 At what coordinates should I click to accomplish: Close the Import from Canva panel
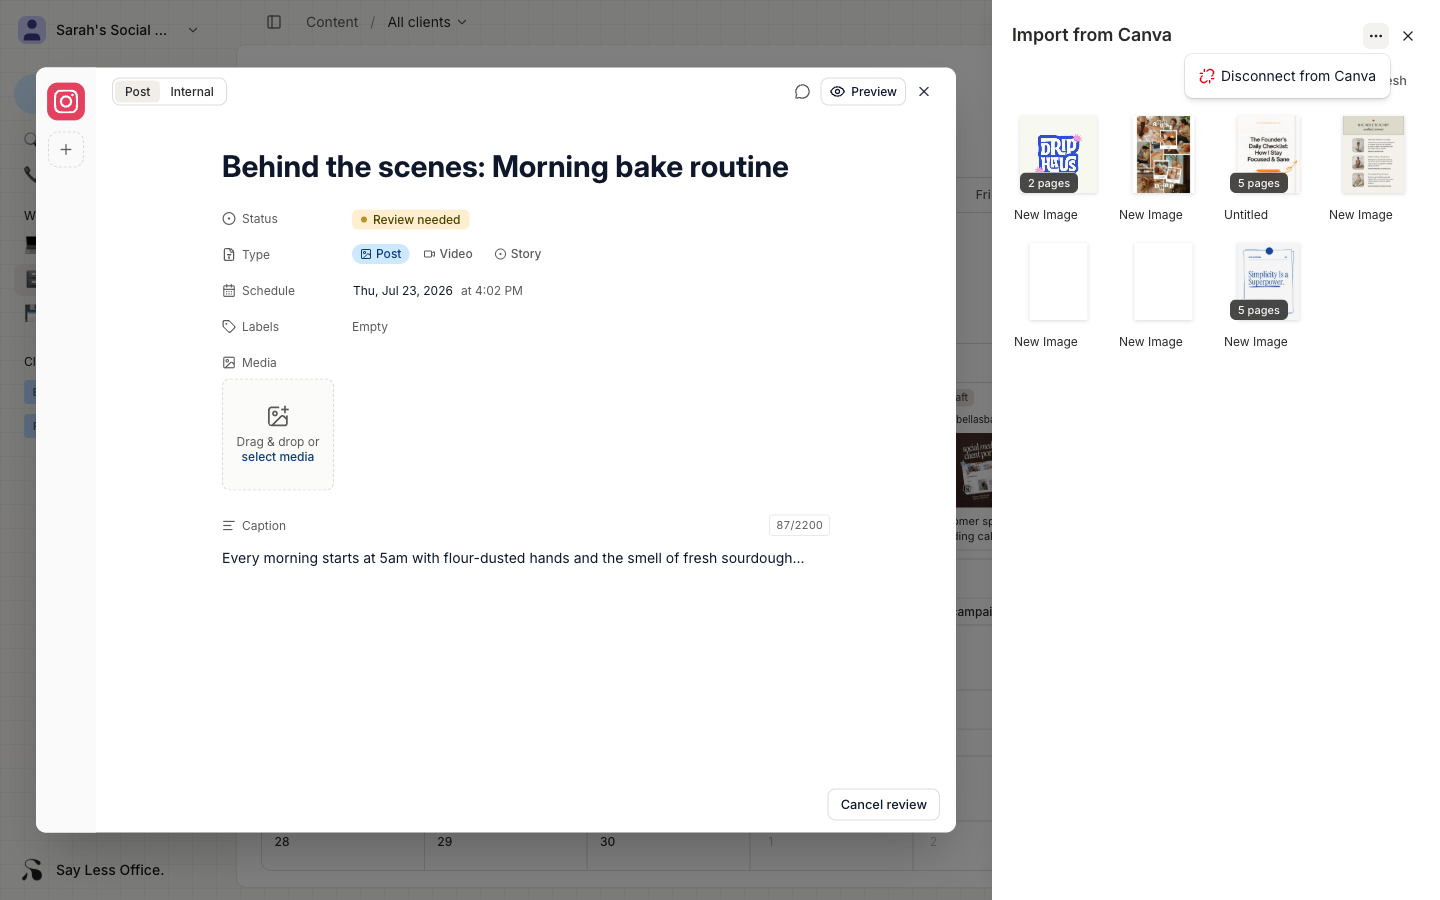tap(1408, 36)
